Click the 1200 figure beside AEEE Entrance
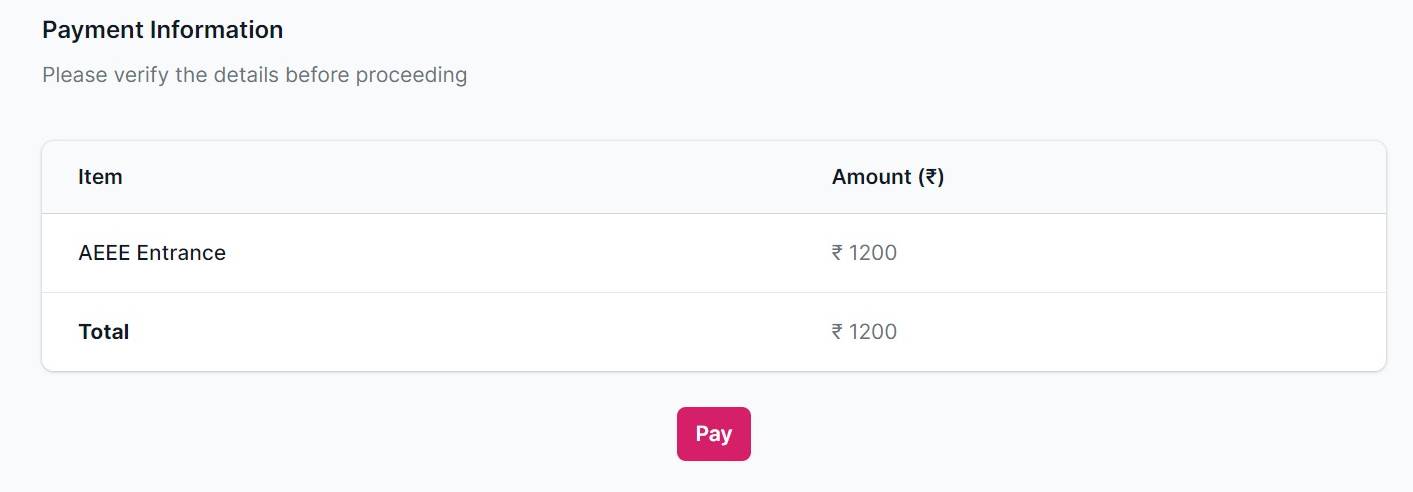 (x=873, y=253)
